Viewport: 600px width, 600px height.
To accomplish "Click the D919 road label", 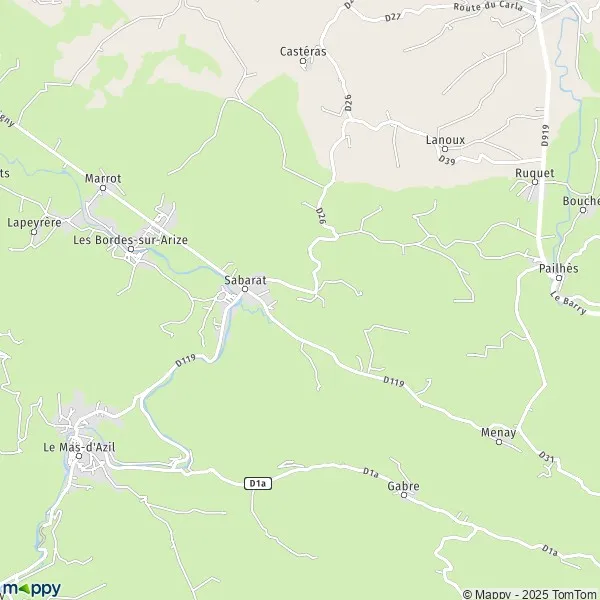I will (545, 135).
